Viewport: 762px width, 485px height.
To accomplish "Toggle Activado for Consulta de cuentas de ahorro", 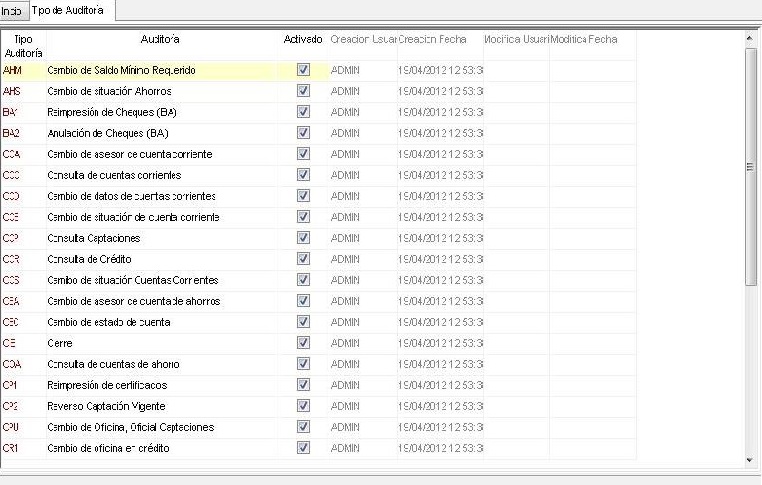I will point(303,364).
